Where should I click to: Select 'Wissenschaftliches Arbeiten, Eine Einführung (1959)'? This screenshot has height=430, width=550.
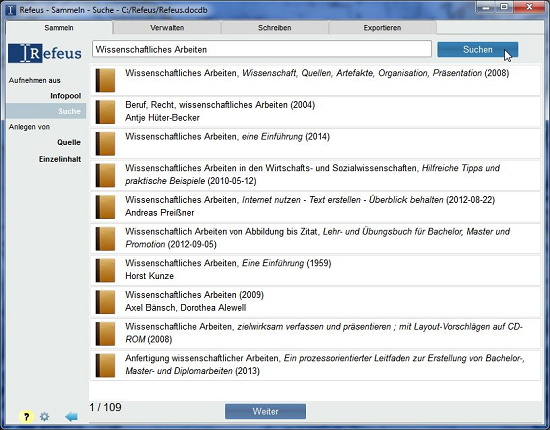[315, 270]
